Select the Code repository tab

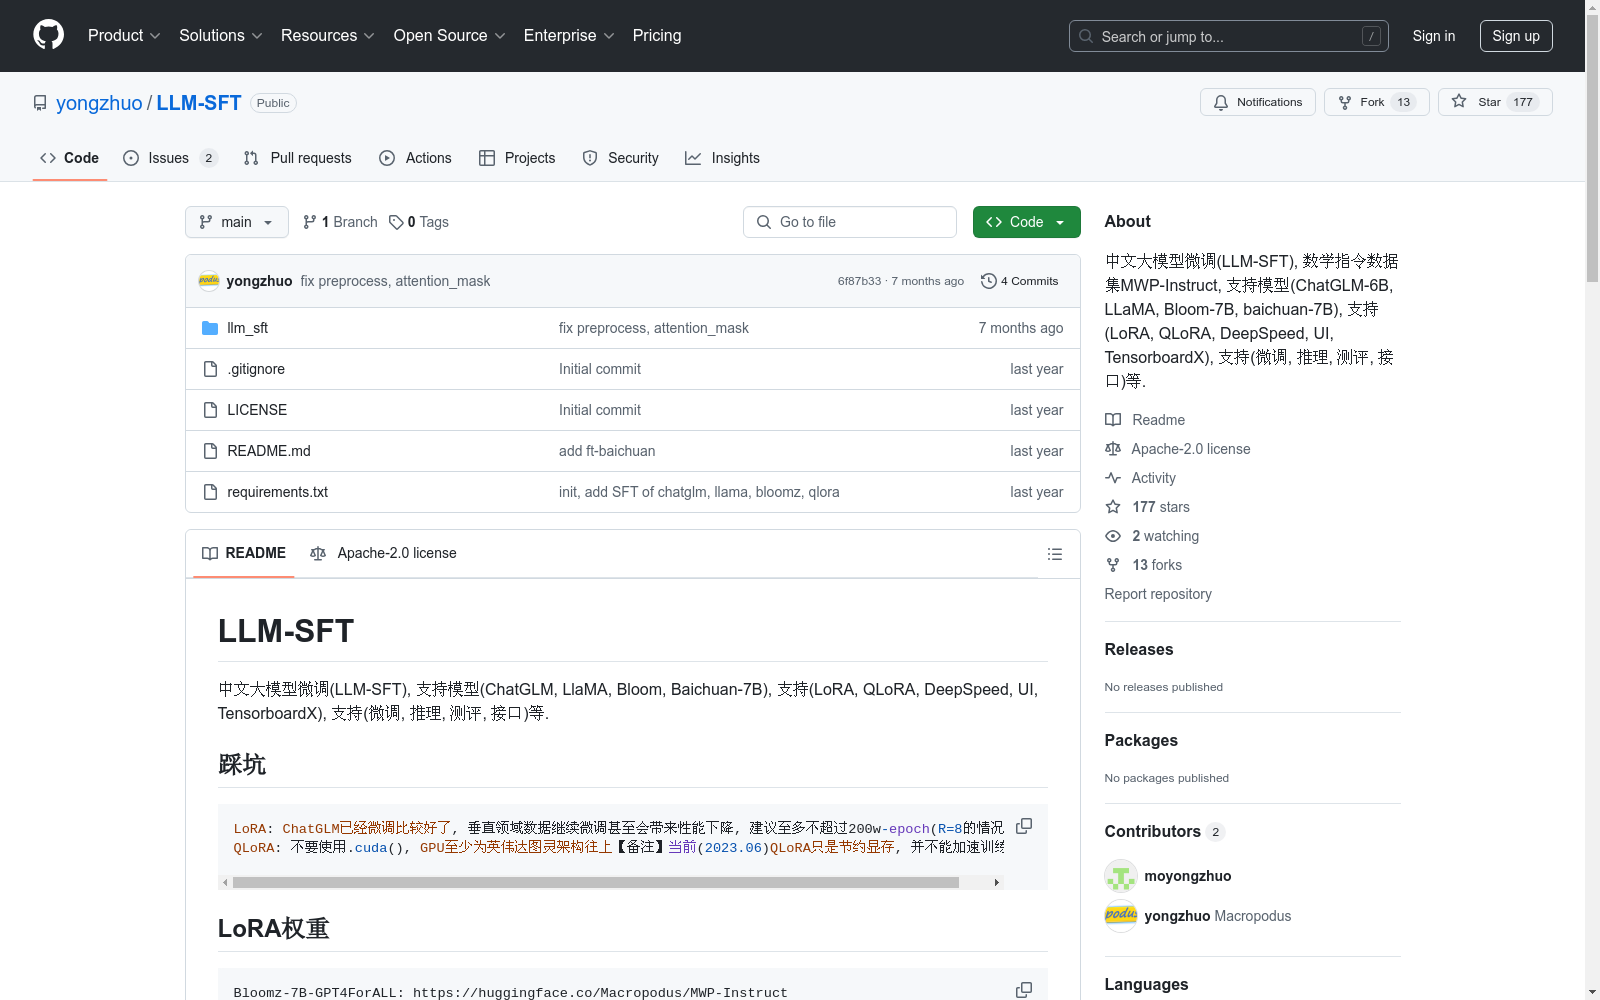tap(69, 158)
